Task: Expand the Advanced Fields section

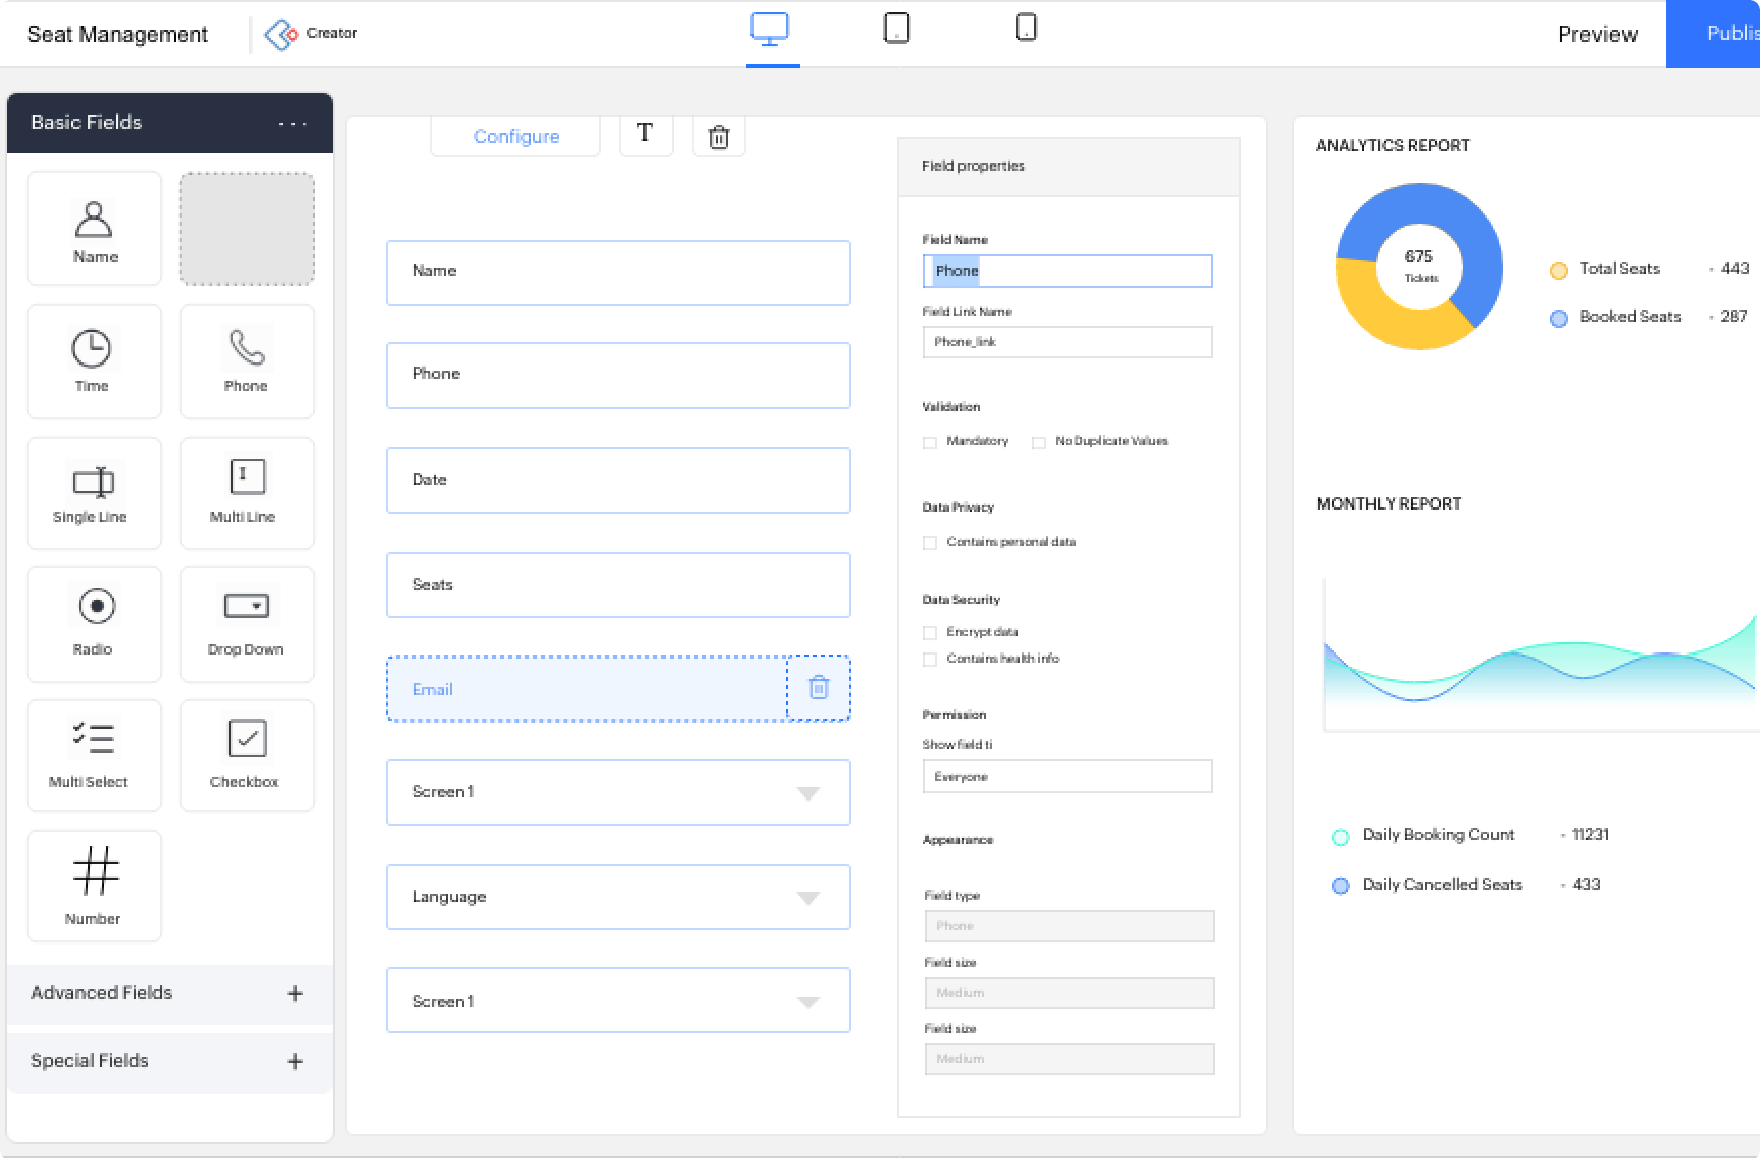Action: coord(294,993)
